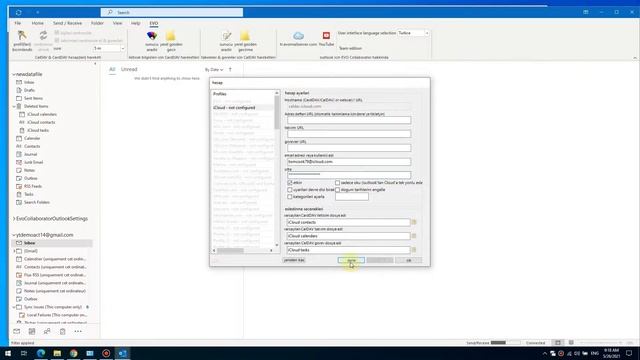Click the highlighted test button in dialog
Image resolution: width=640 pixels, height=360 pixels.
click(x=351, y=260)
